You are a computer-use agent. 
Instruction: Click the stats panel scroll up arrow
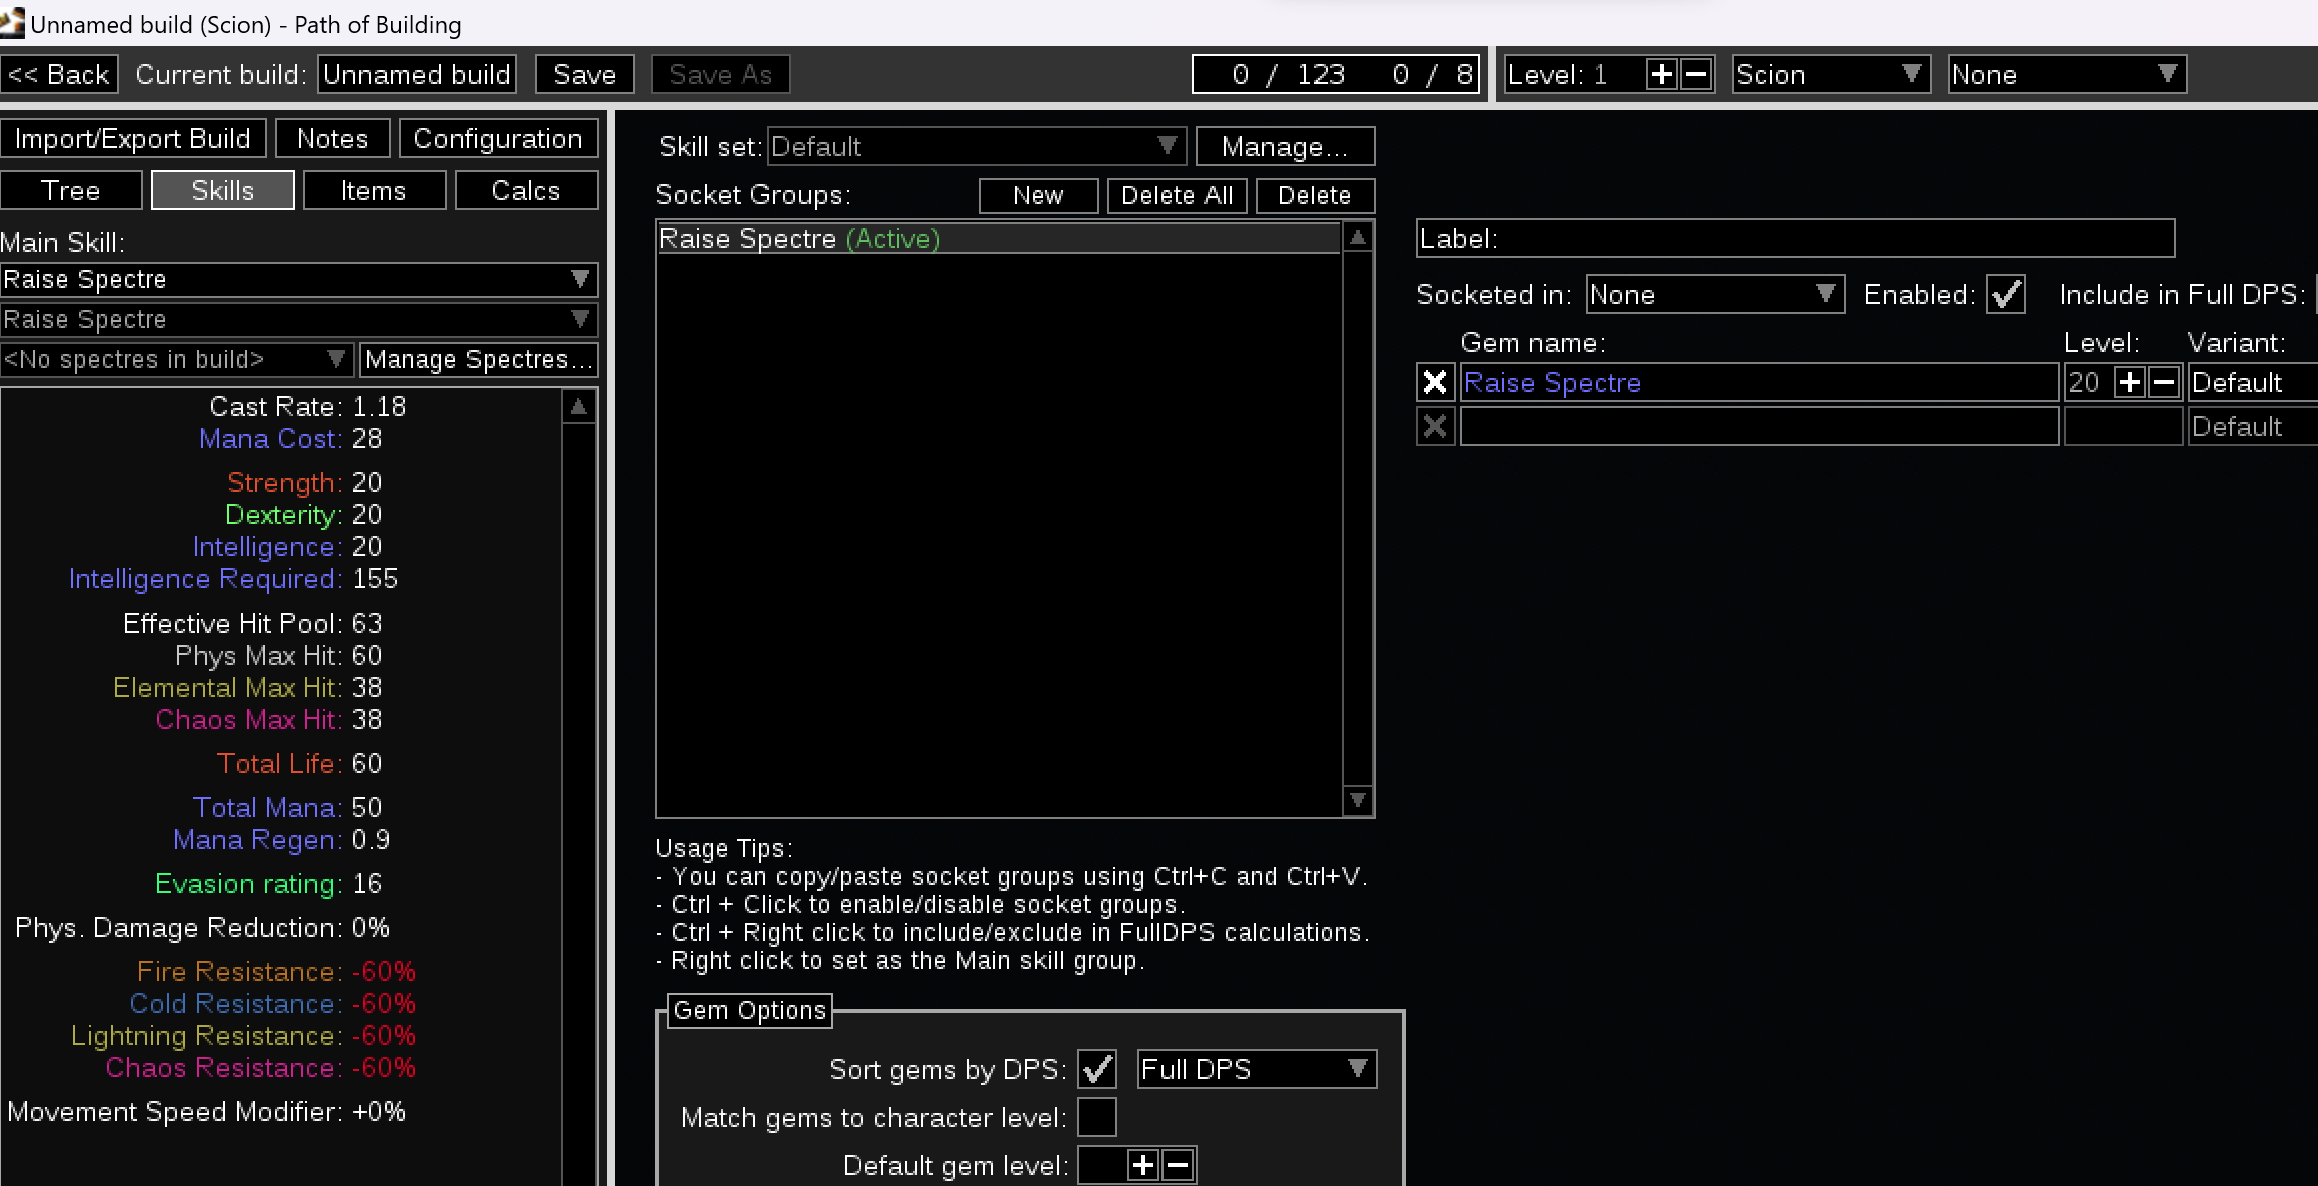(578, 407)
